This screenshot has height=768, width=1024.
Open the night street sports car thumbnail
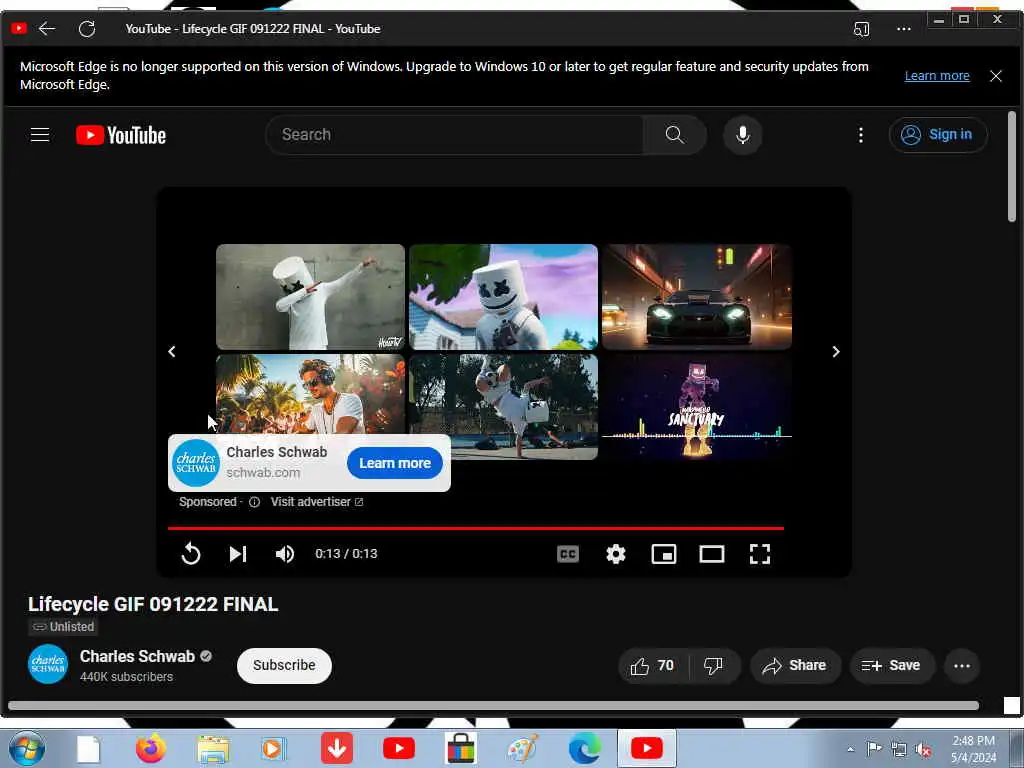[x=697, y=296]
